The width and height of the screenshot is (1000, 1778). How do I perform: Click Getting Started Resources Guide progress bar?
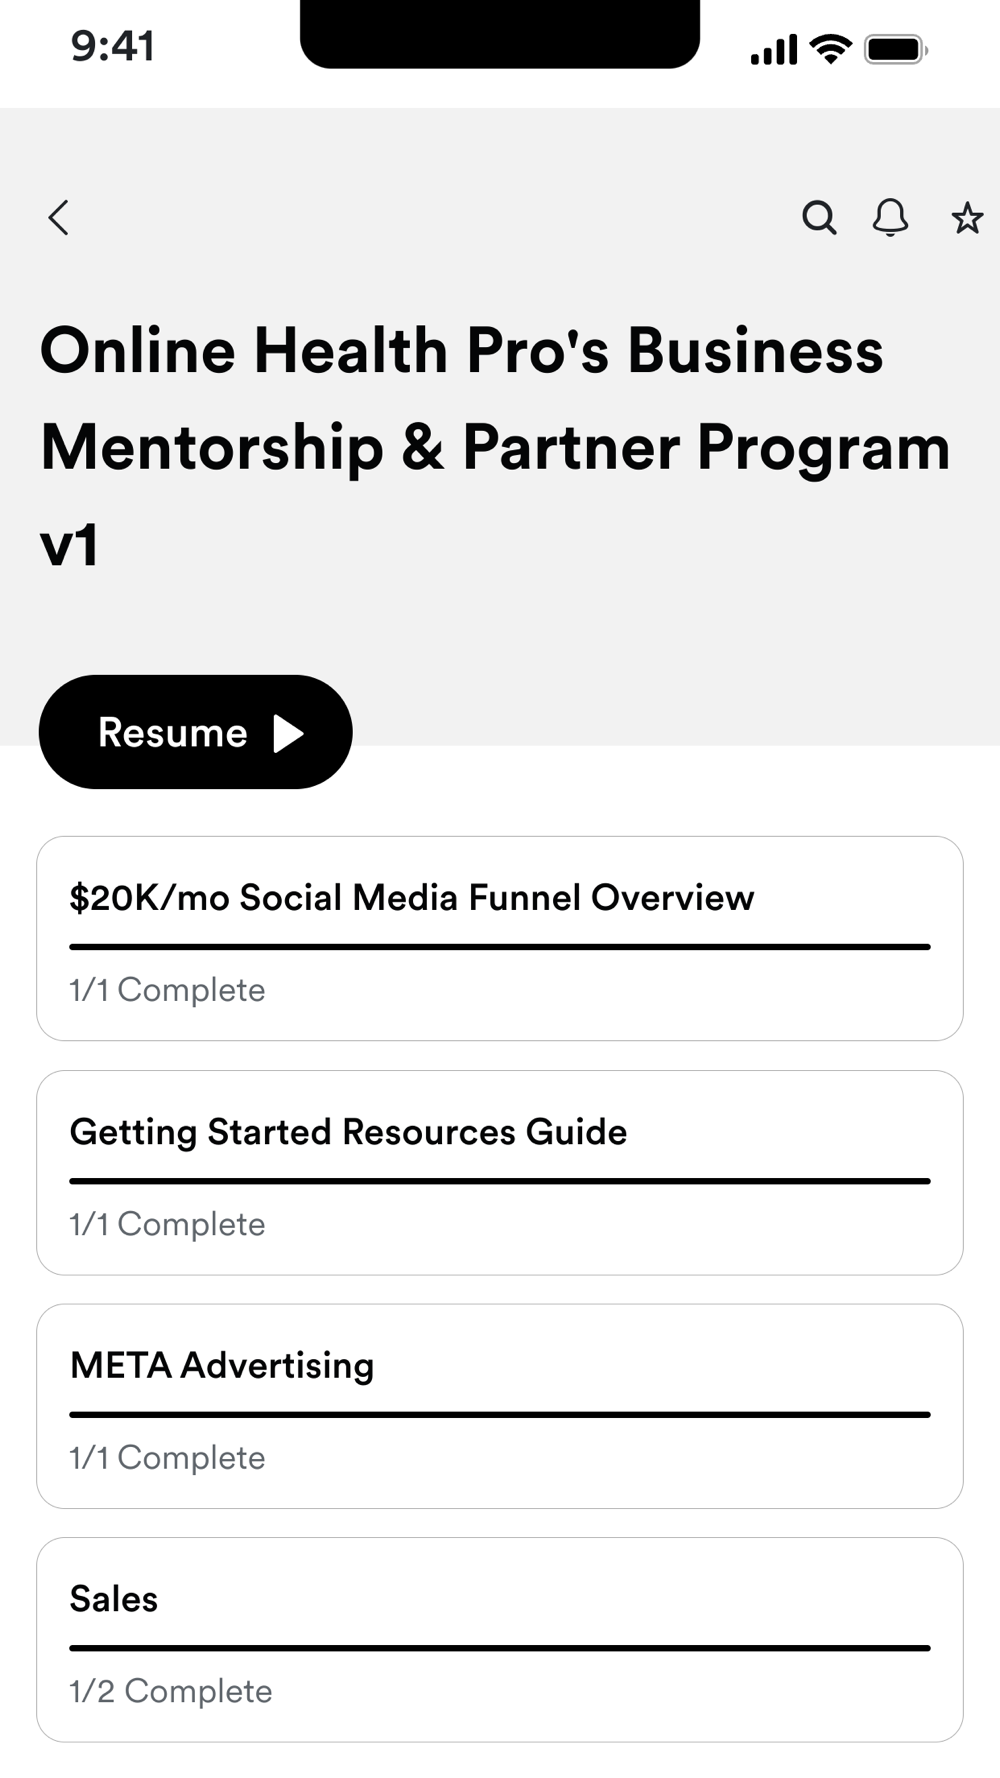(500, 1181)
